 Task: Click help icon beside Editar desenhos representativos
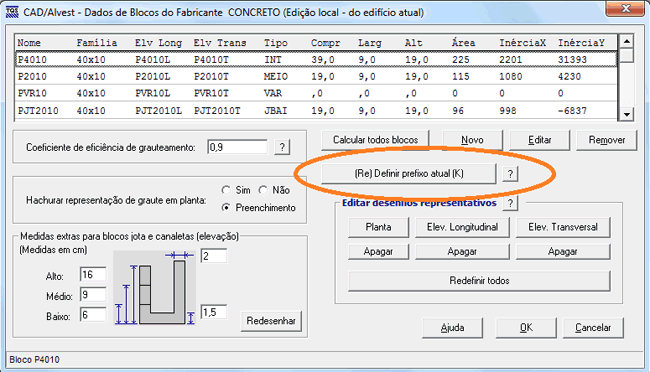tap(510, 203)
